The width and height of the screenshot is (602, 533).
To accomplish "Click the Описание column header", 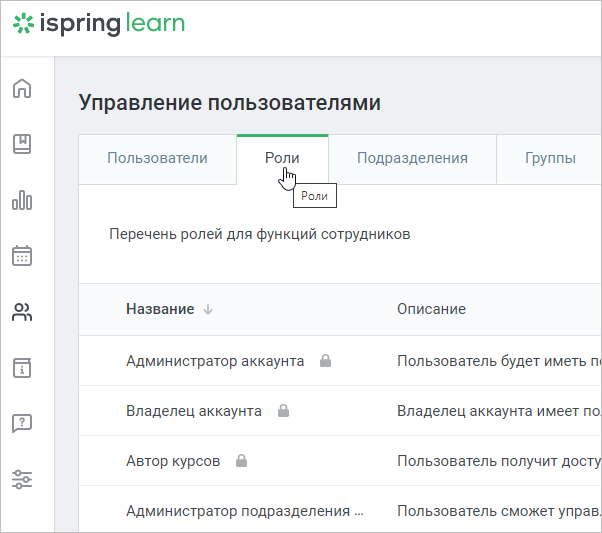I will click(x=431, y=309).
